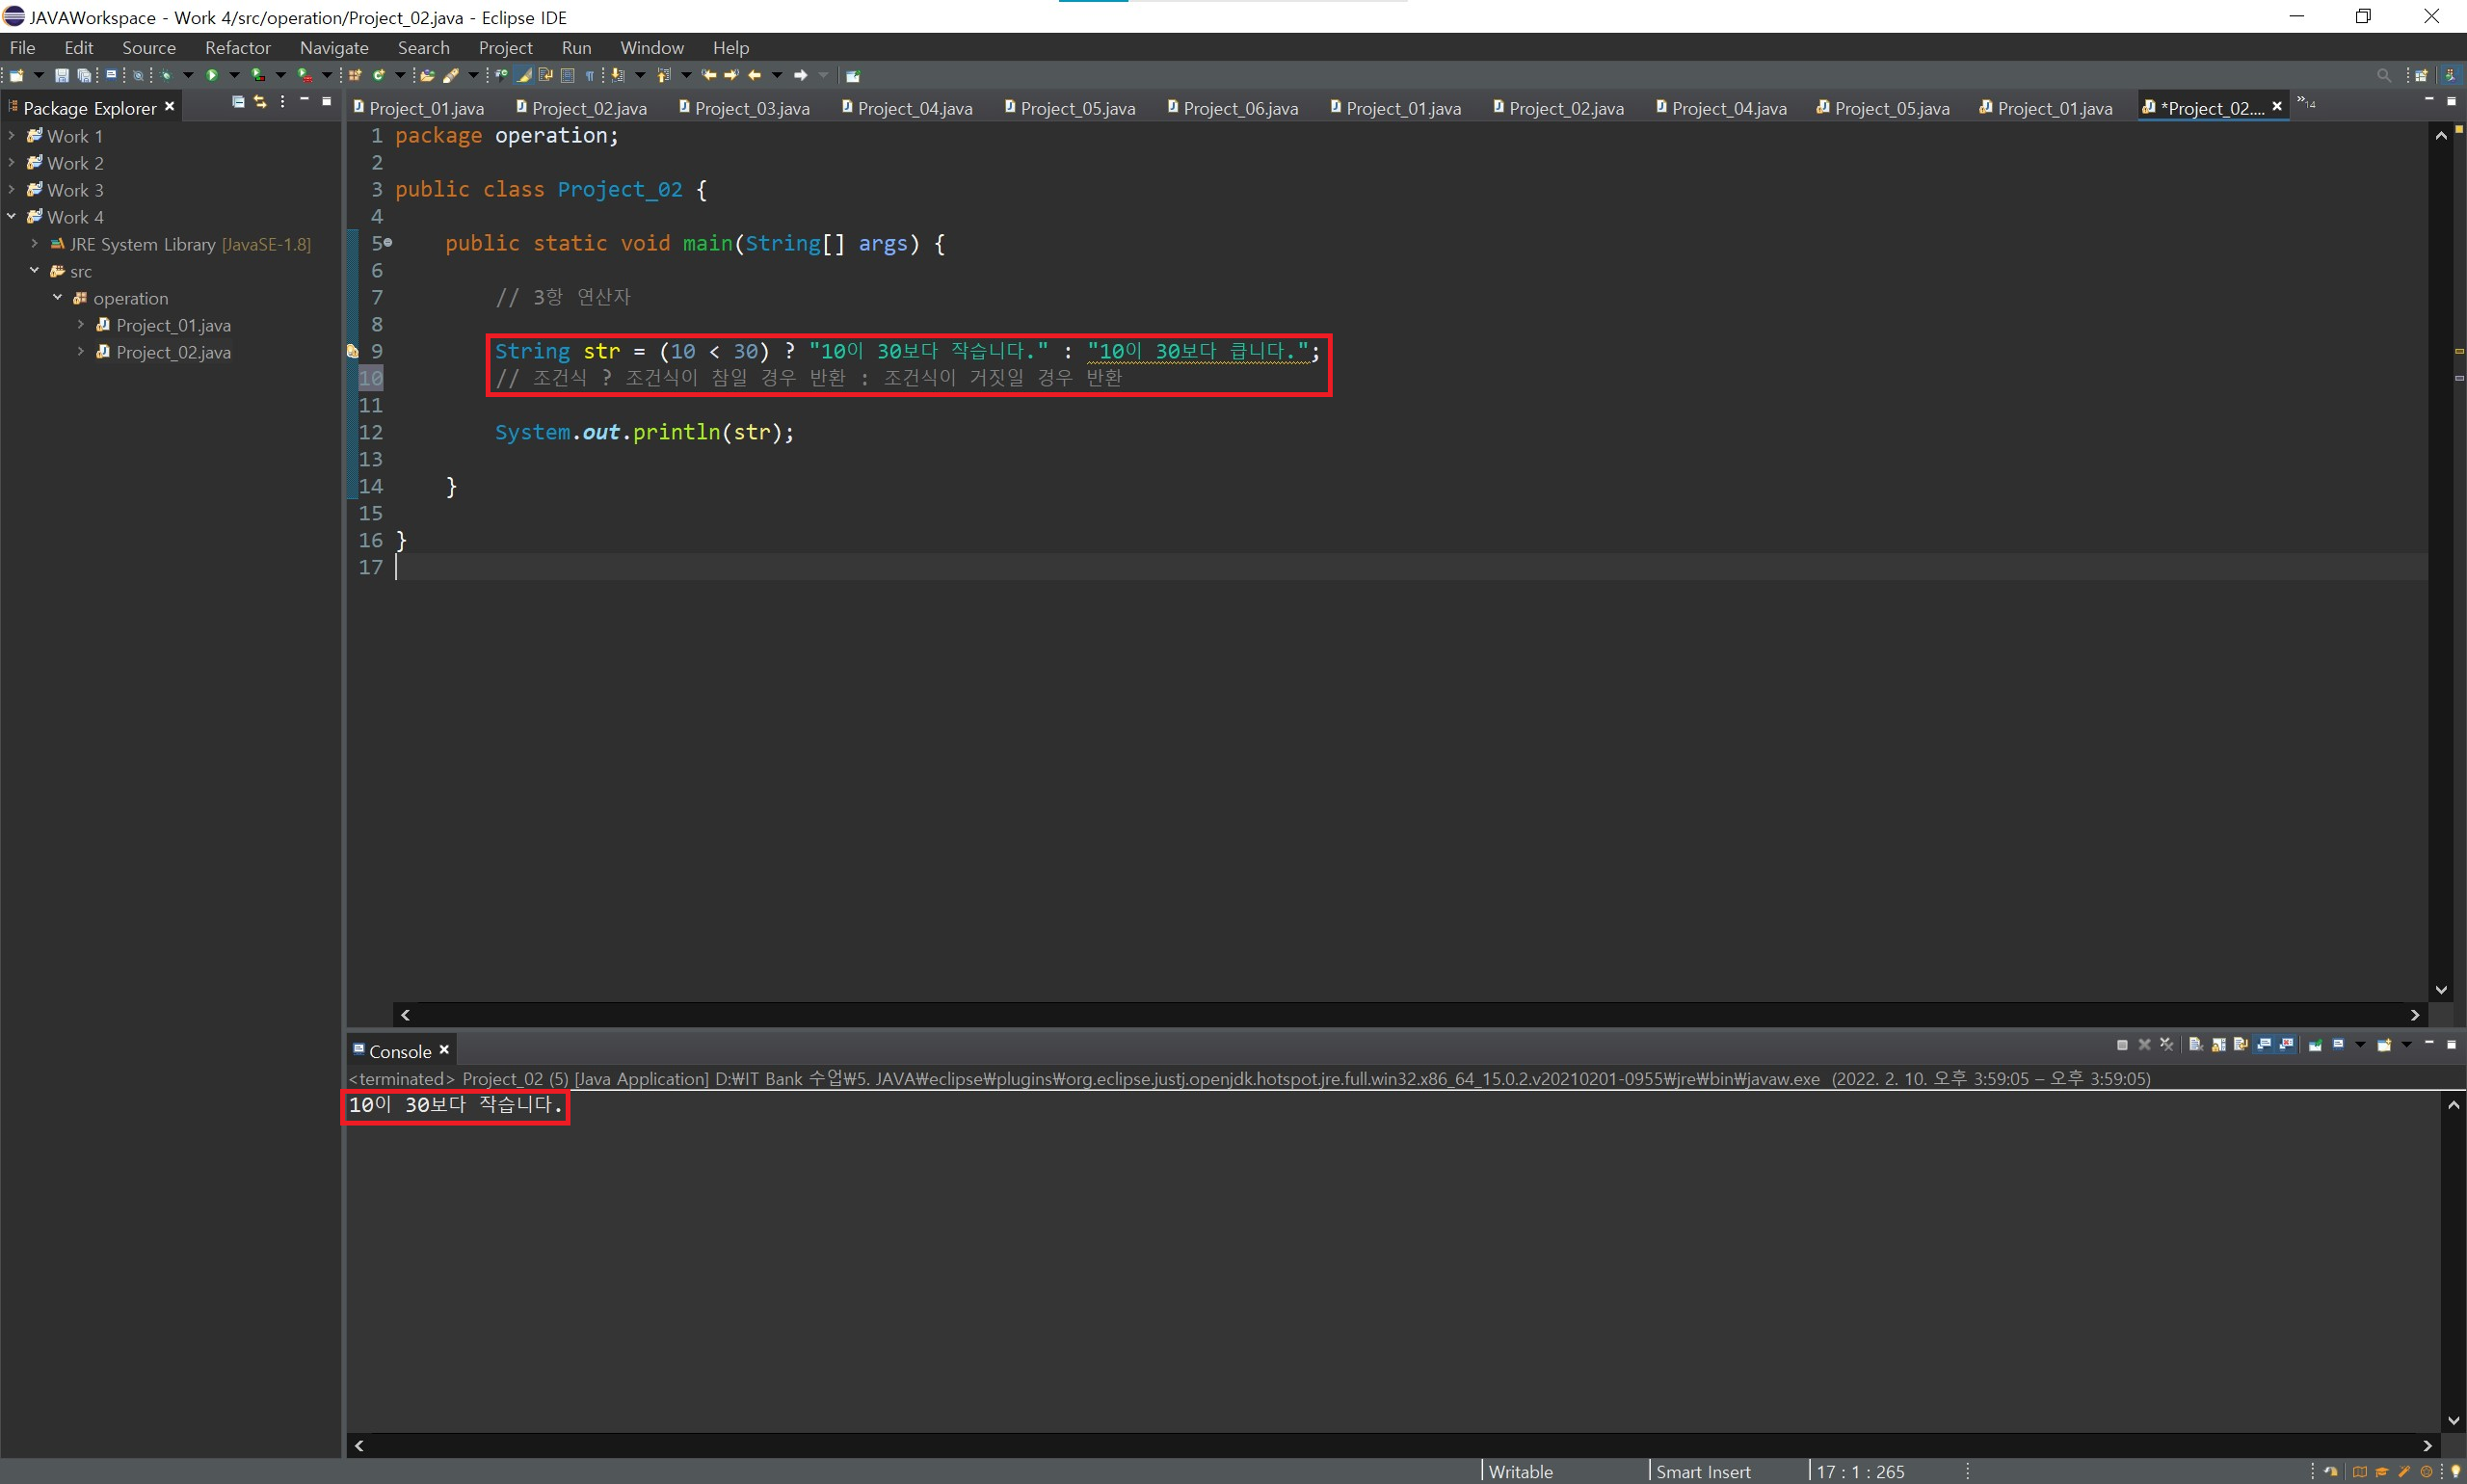Click the Debug bug icon

[x=166, y=75]
